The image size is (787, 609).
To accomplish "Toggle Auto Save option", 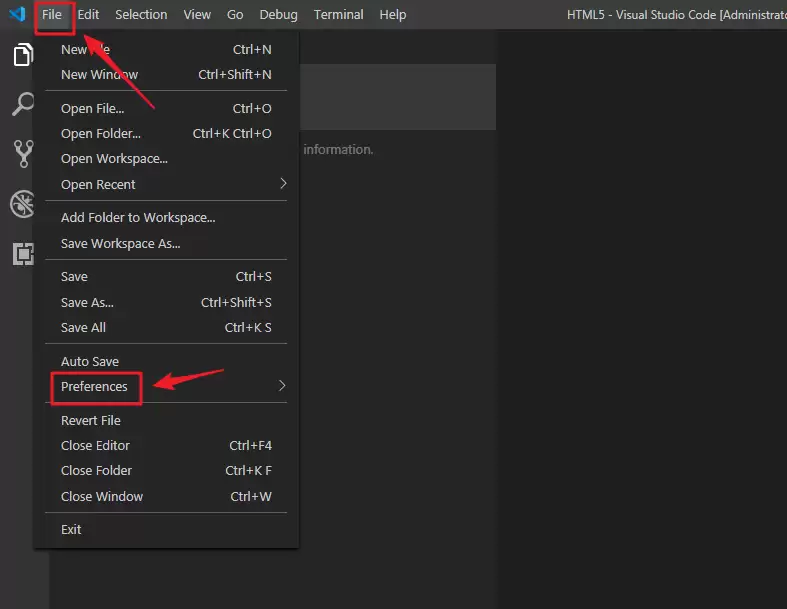I will click(x=90, y=361).
